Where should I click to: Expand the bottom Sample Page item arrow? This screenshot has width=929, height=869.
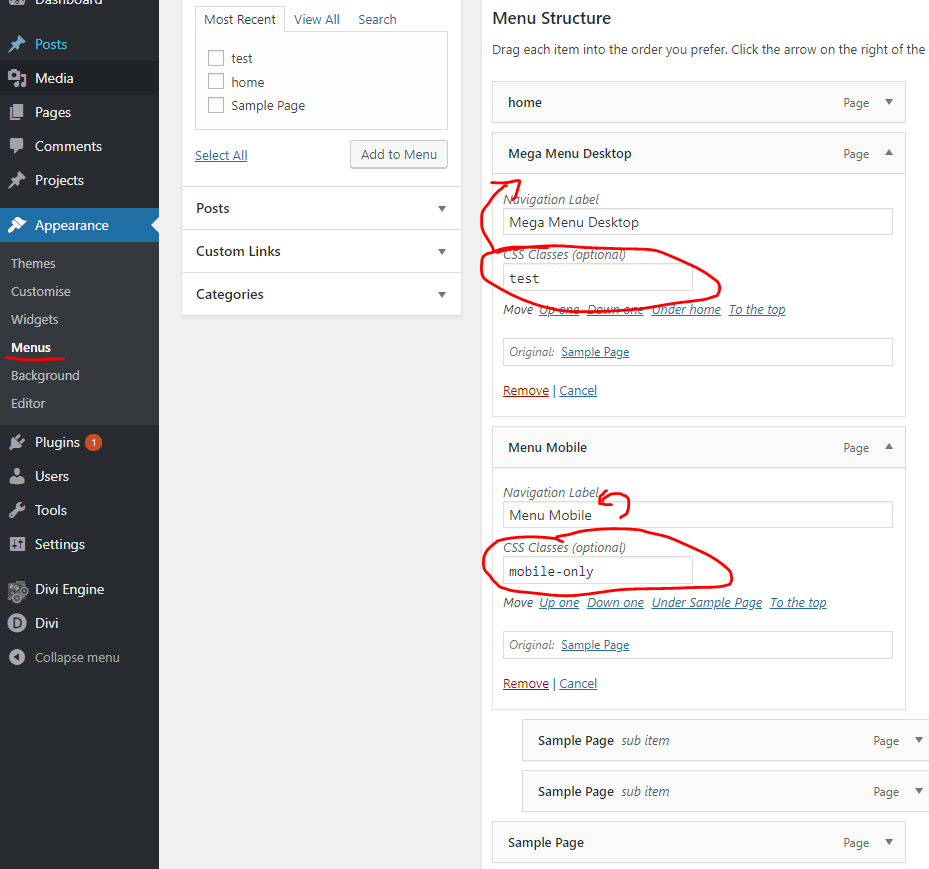(x=889, y=842)
